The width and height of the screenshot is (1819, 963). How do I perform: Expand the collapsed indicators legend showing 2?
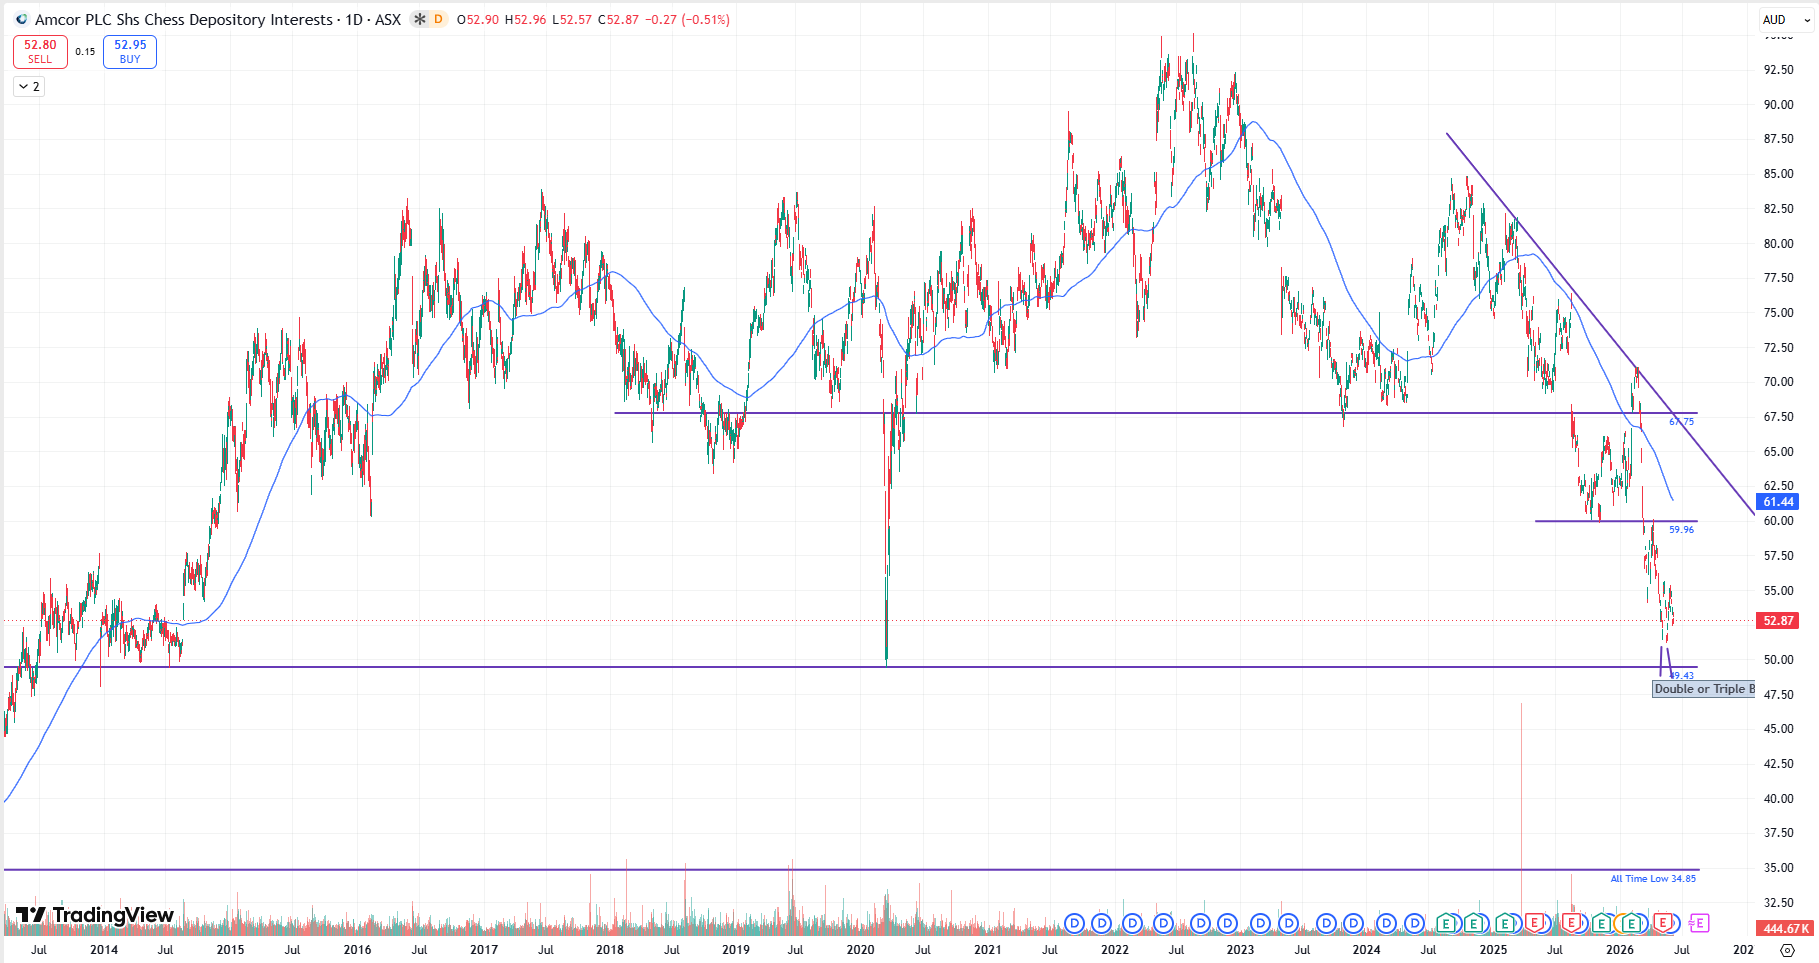(x=29, y=87)
